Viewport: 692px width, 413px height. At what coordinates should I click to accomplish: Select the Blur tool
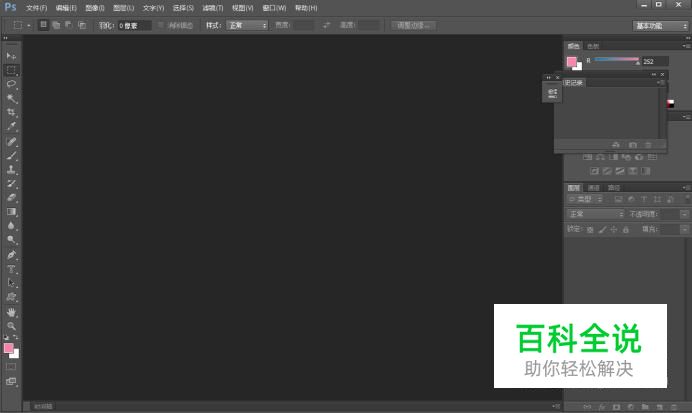pos(11,226)
